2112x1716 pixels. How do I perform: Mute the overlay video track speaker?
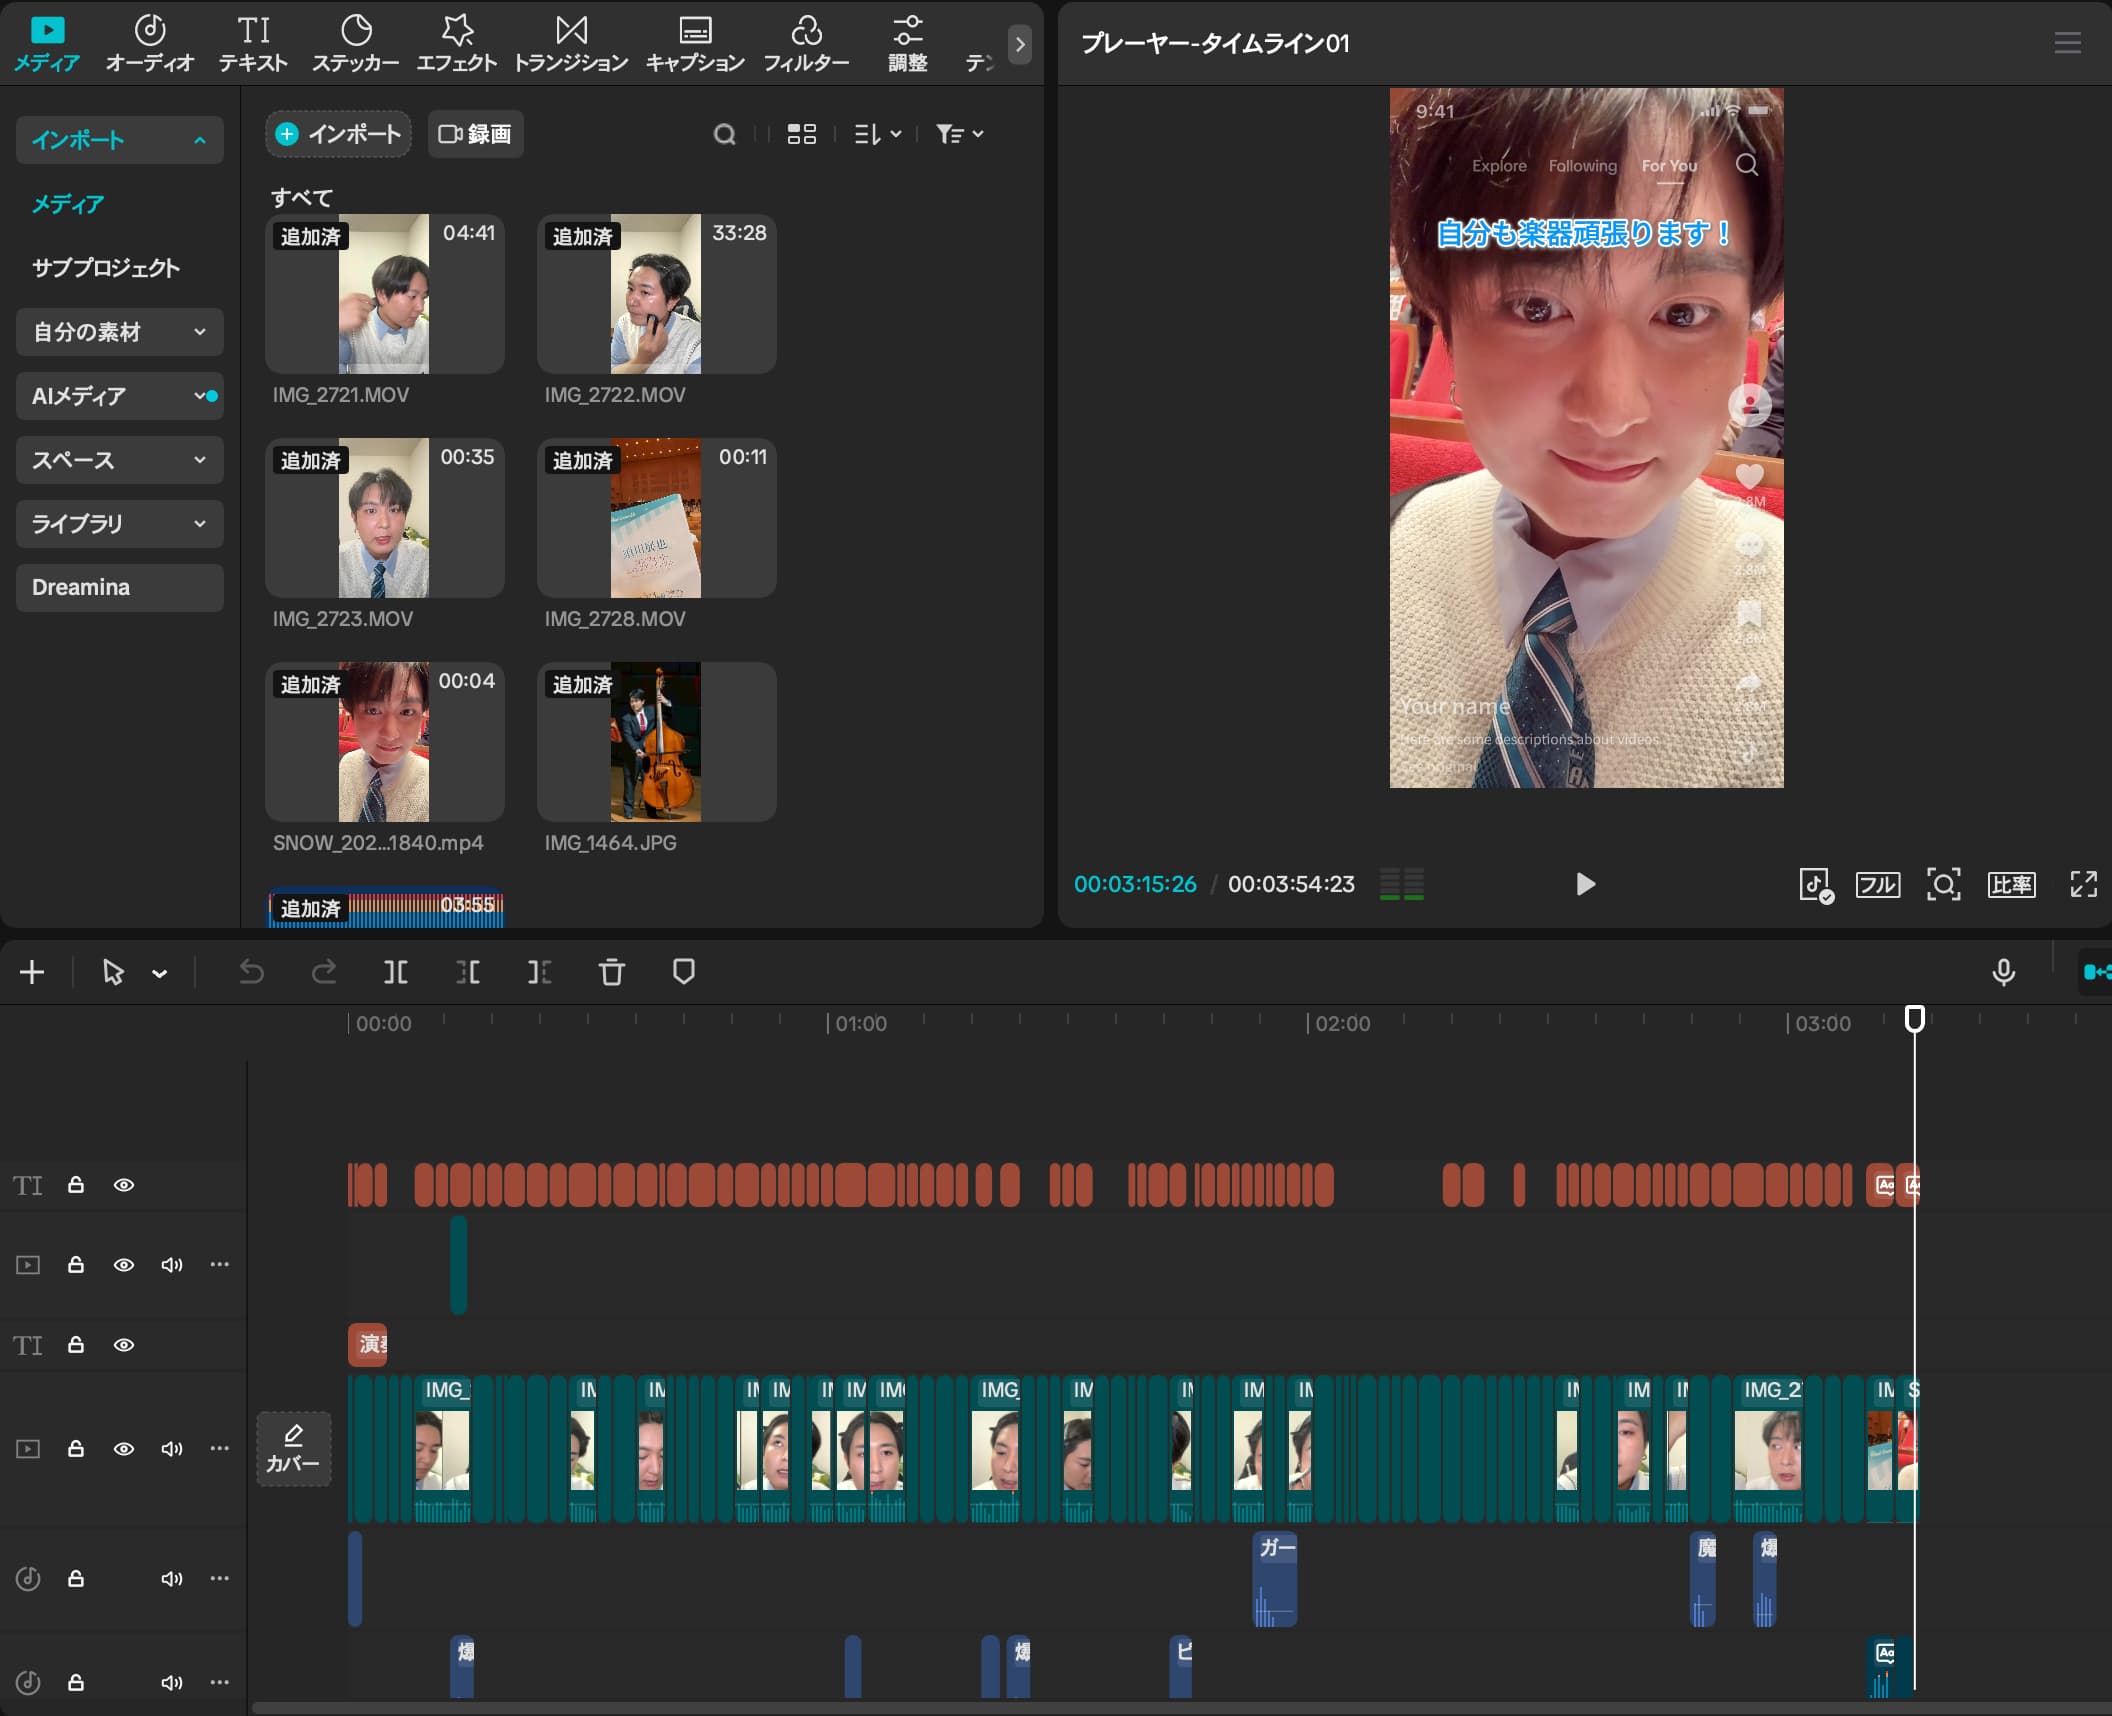(x=172, y=1265)
